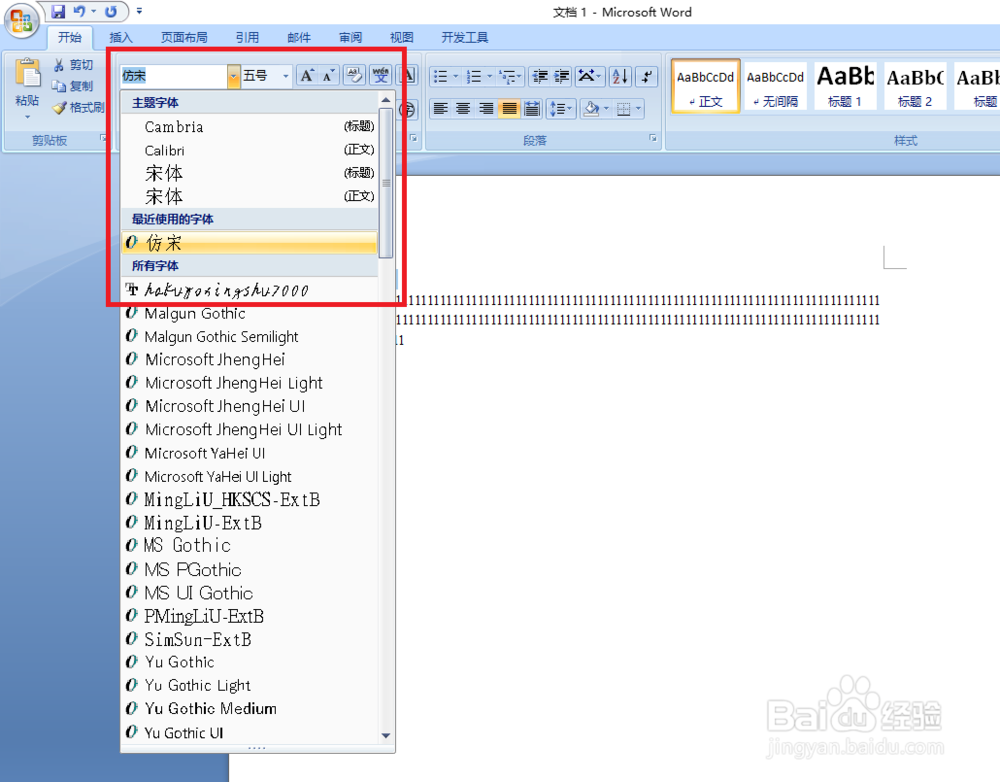Click the Office button orb
The width and height of the screenshot is (1000, 782).
point(21,20)
